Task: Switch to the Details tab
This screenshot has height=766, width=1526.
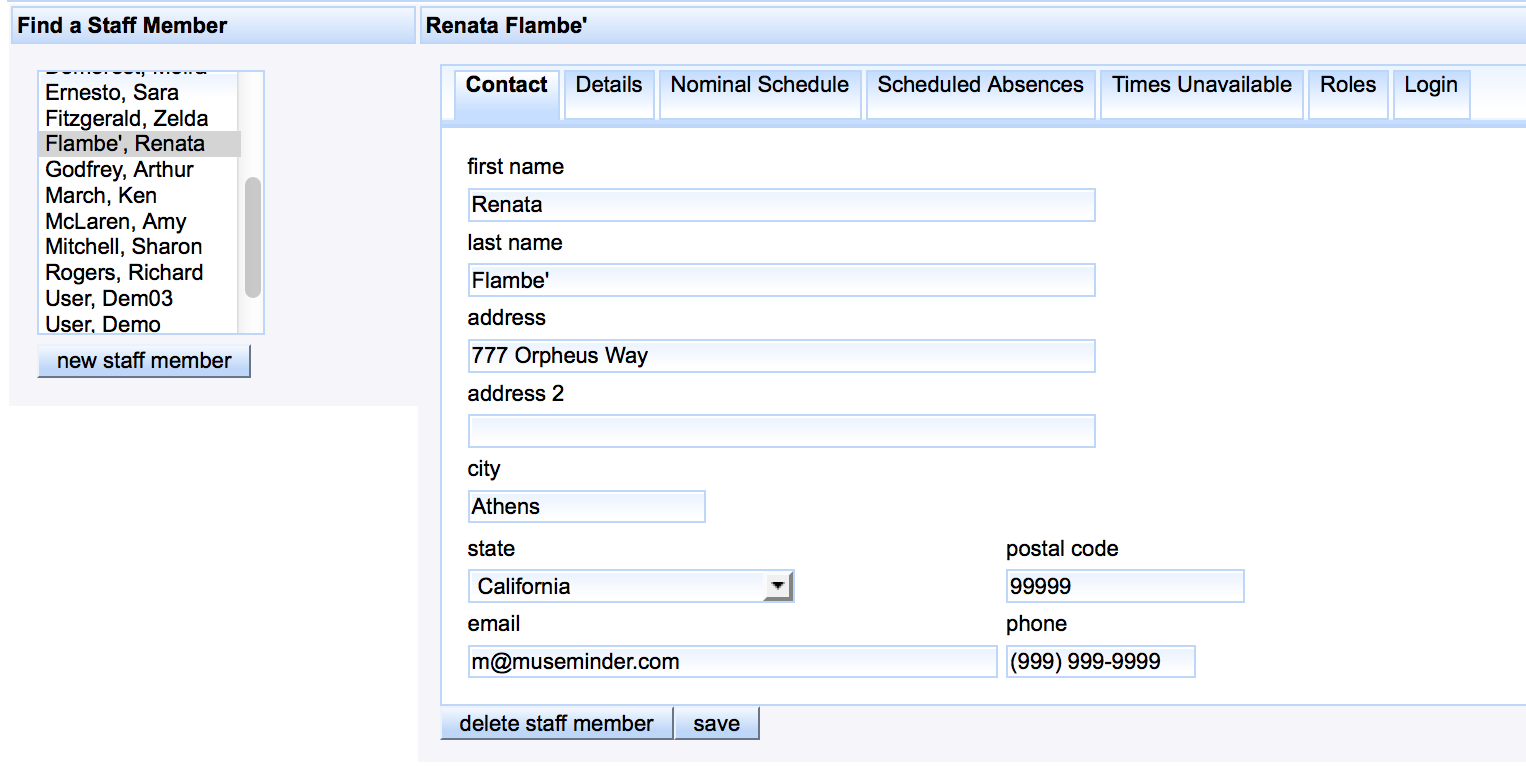Action: click(x=608, y=86)
